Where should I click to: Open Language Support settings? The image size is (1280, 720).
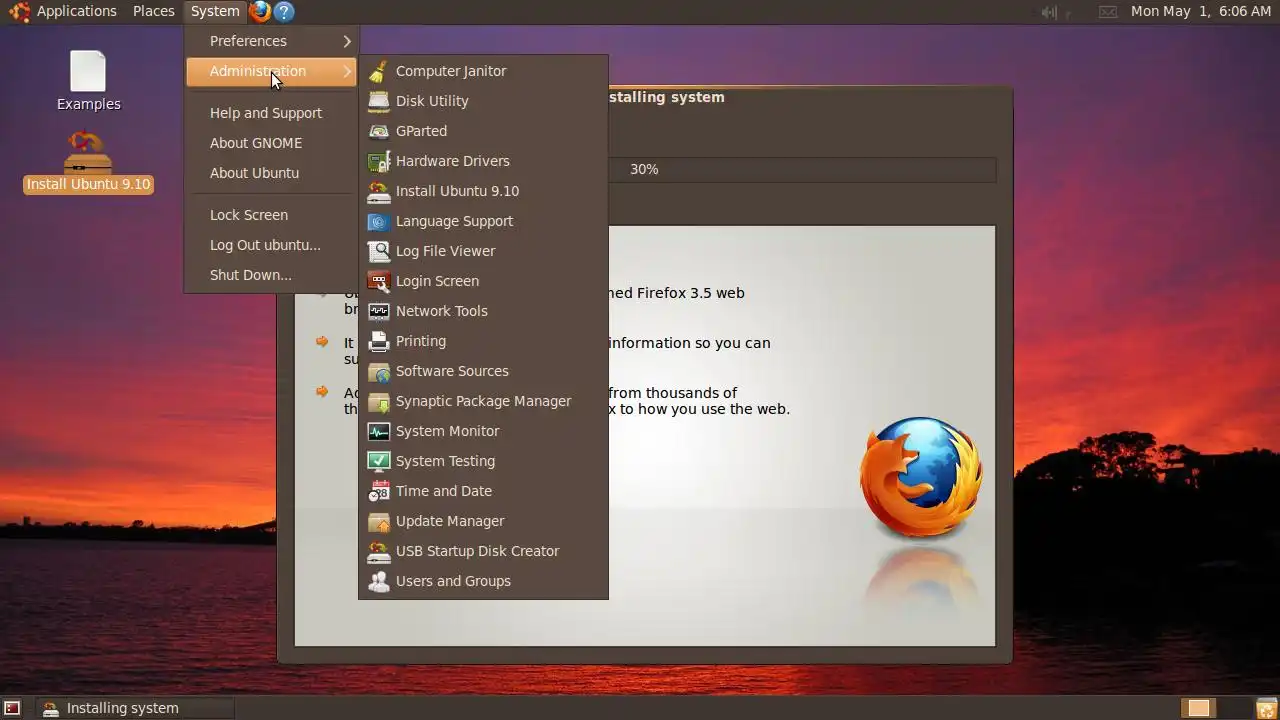(483, 221)
